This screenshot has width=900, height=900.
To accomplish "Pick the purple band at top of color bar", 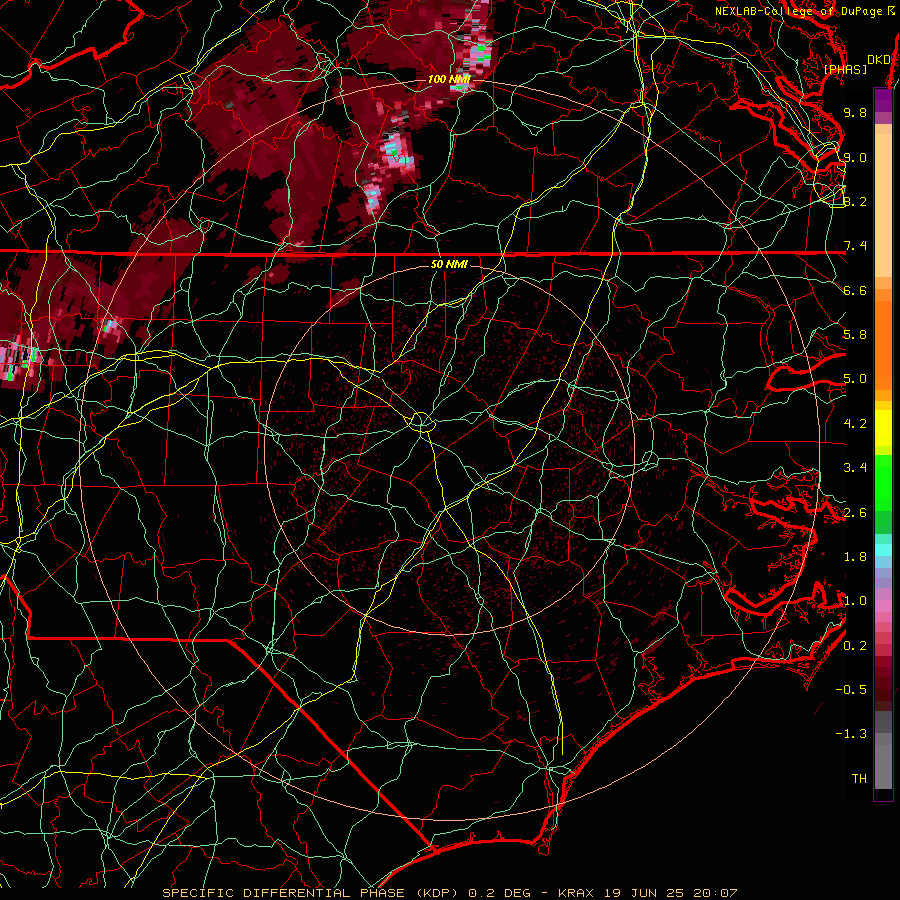I will (883, 100).
